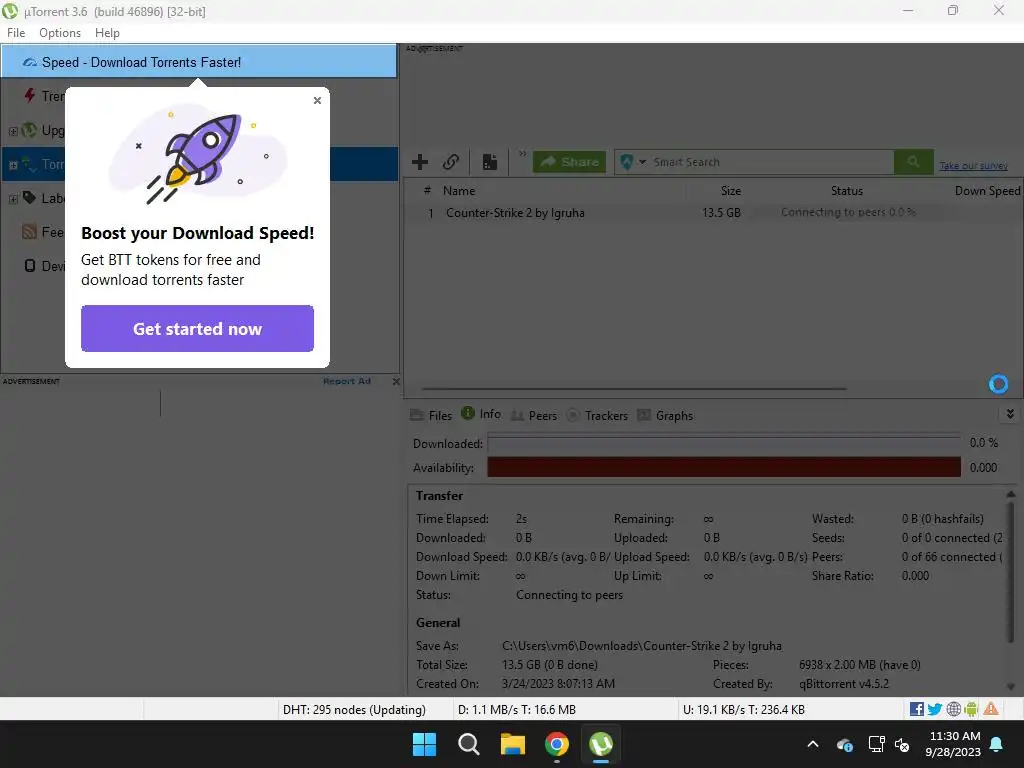Click the Get started now button
1024x768 pixels.
197,328
